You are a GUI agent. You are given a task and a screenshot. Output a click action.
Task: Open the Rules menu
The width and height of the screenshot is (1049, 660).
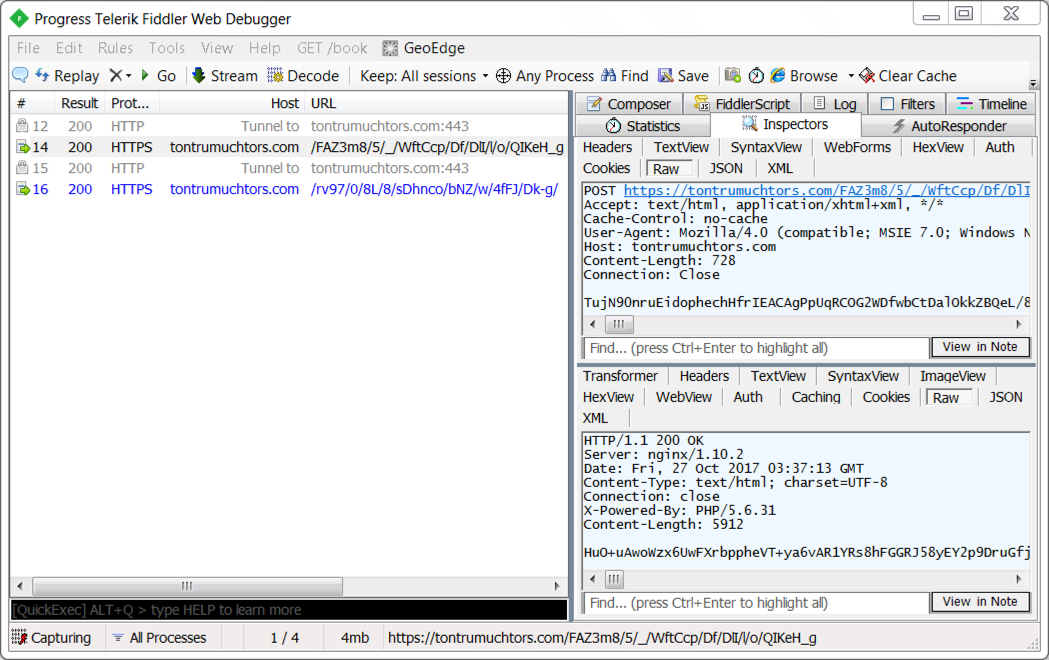[x=115, y=48]
